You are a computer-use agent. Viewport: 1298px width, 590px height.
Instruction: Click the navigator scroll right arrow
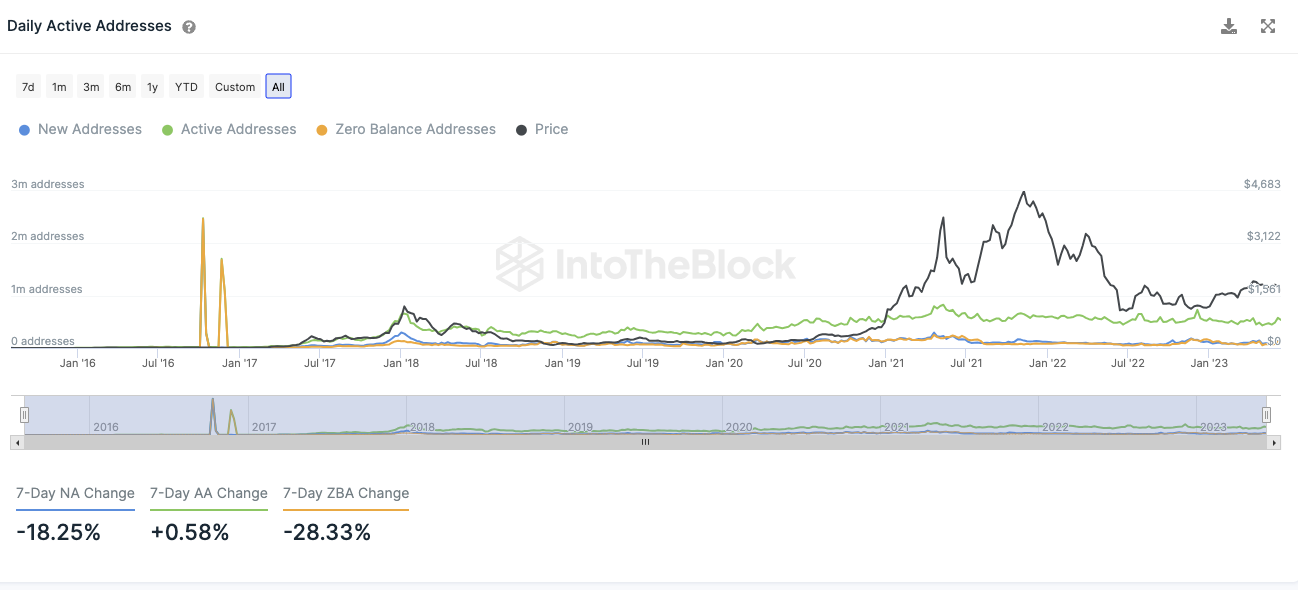pyautogui.click(x=1275, y=441)
